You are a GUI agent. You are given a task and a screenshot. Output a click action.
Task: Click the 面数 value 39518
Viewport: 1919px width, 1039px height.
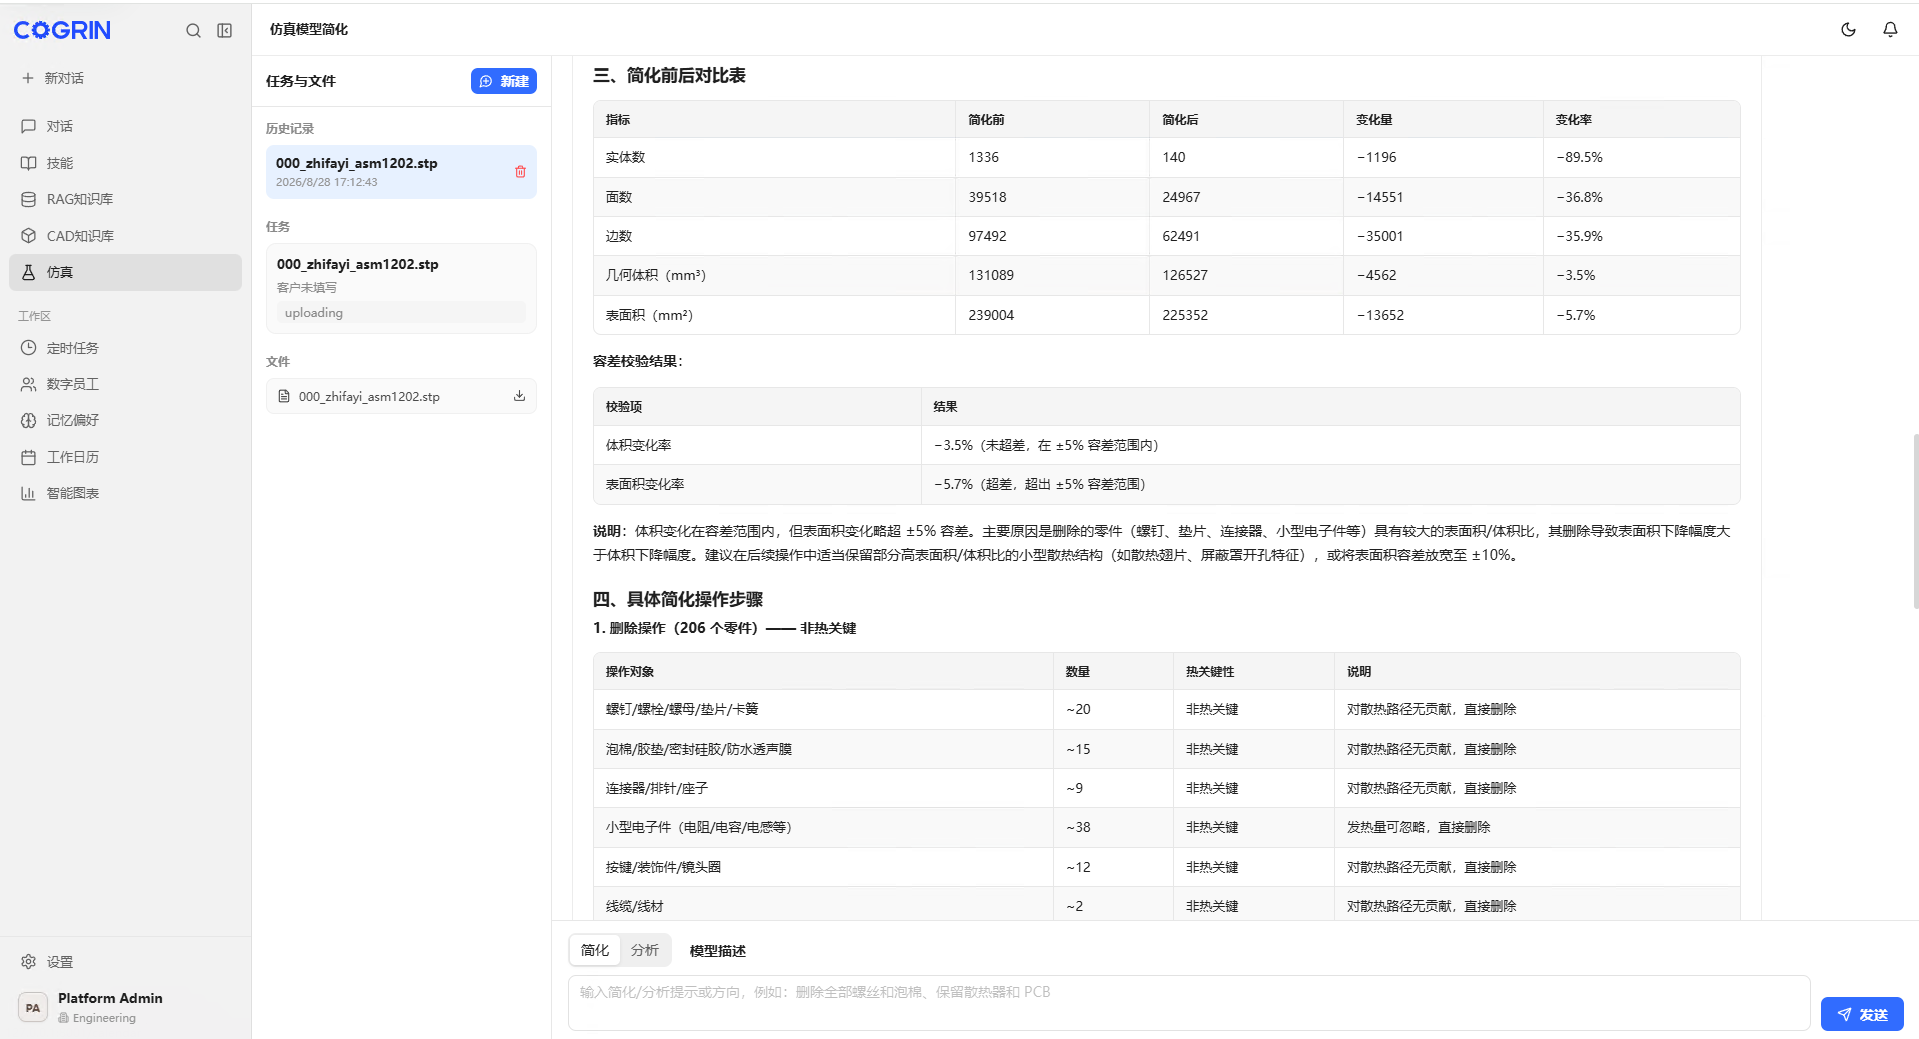pyautogui.click(x=987, y=197)
